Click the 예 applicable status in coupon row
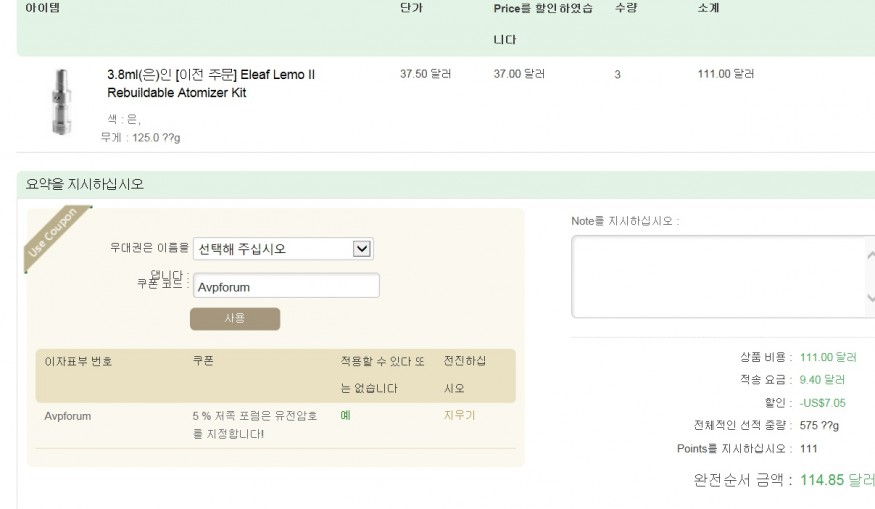 tap(345, 415)
